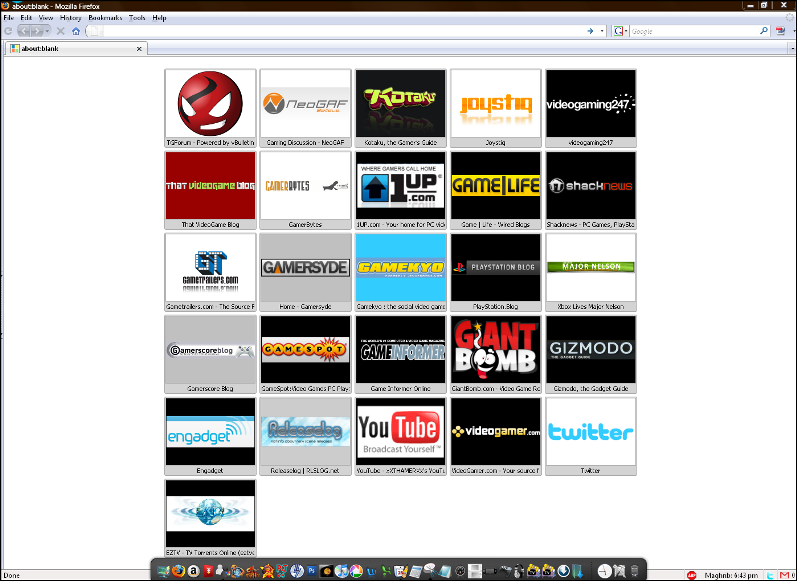The height and width of the screenshot is (581, 797).
Task: Open the Releaselog thumbnail
Action: point(305,436)
